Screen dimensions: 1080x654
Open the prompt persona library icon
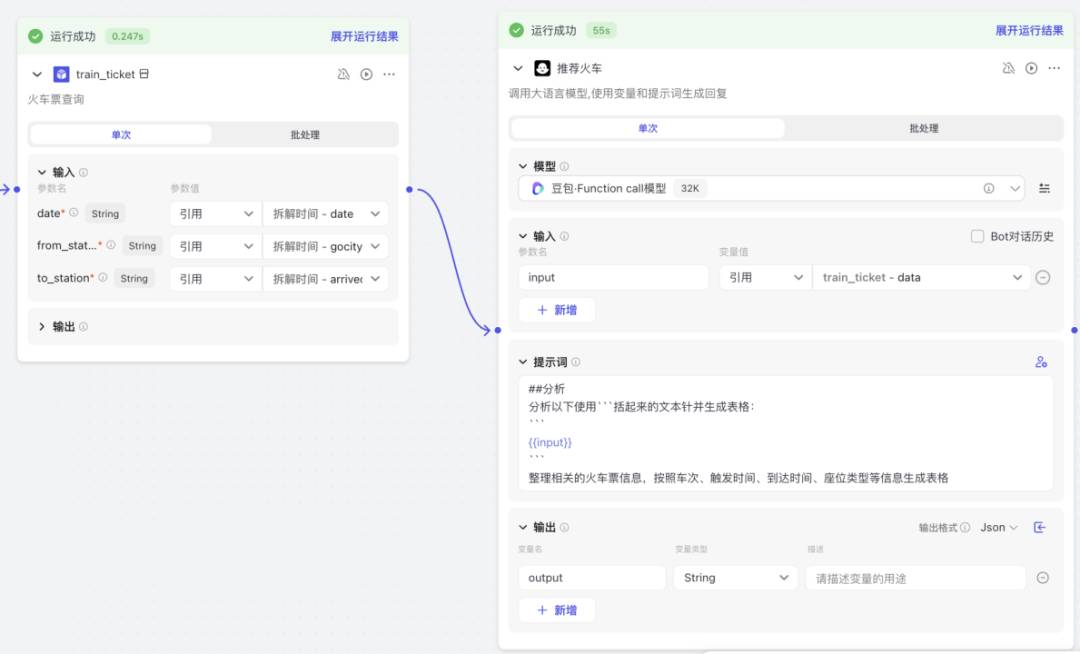1041,361
